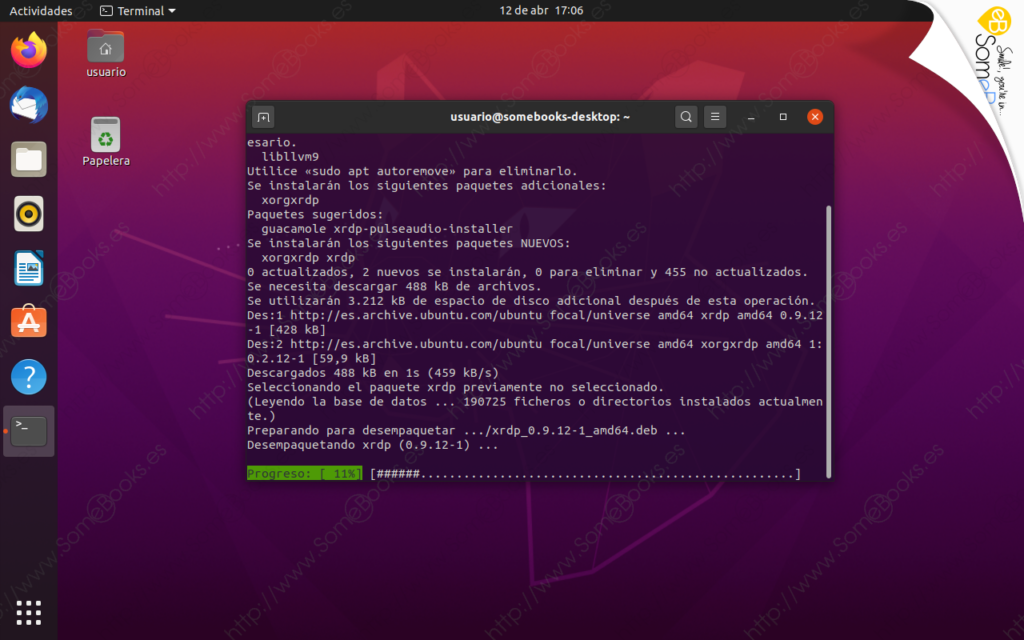Open Ubuntu Software store

coord(29,322)
